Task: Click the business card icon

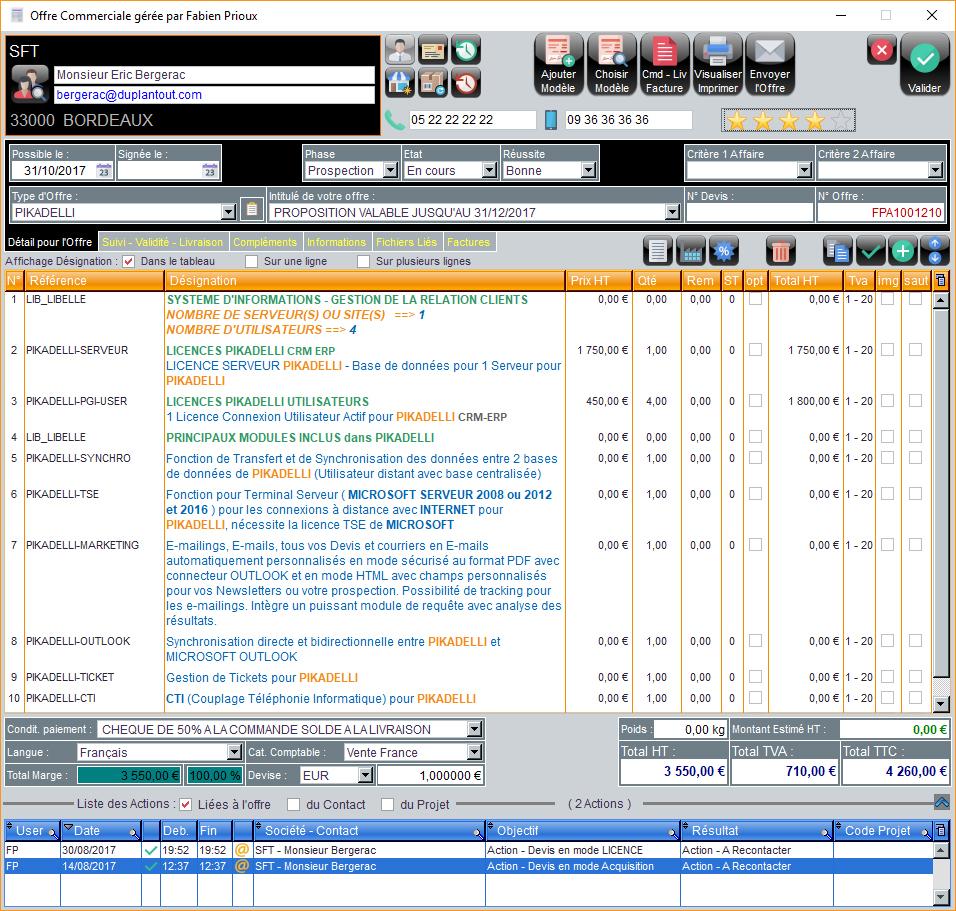Action: [x=433, y=50]
